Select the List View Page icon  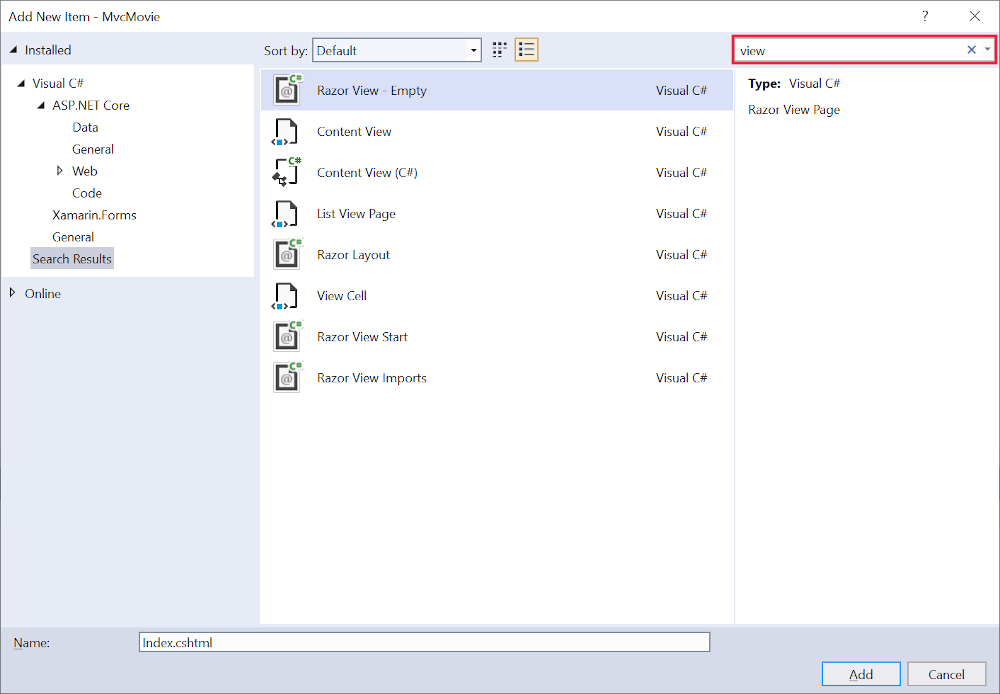pos(286,214)
